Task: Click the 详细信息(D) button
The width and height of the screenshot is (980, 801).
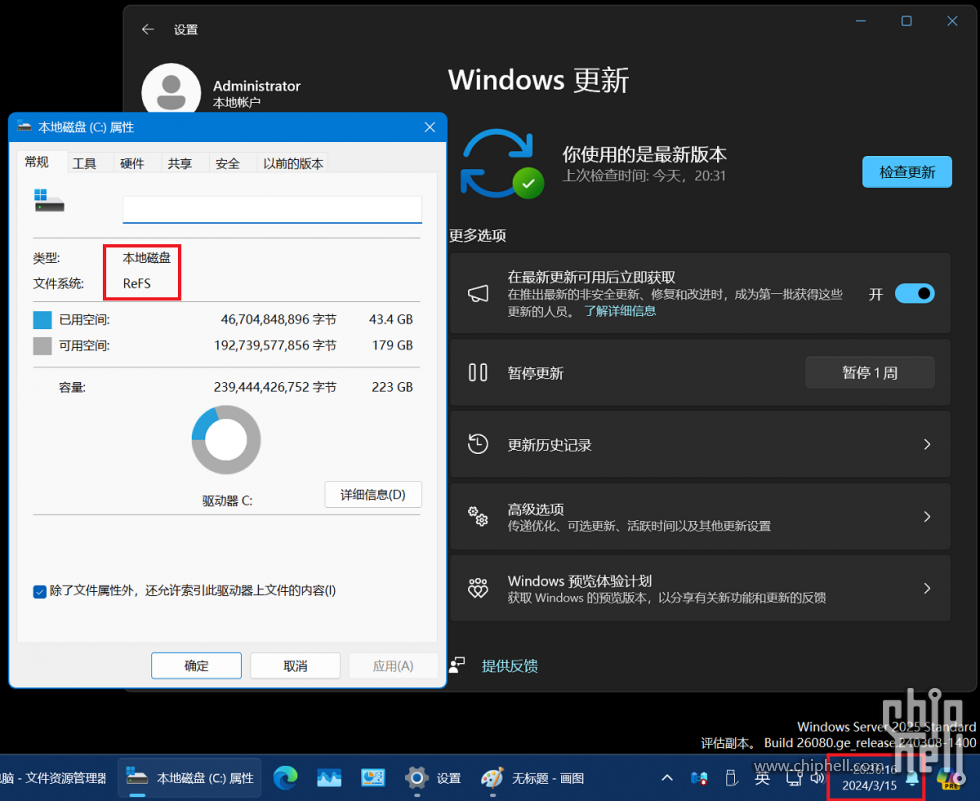Action: click(373, 494)
